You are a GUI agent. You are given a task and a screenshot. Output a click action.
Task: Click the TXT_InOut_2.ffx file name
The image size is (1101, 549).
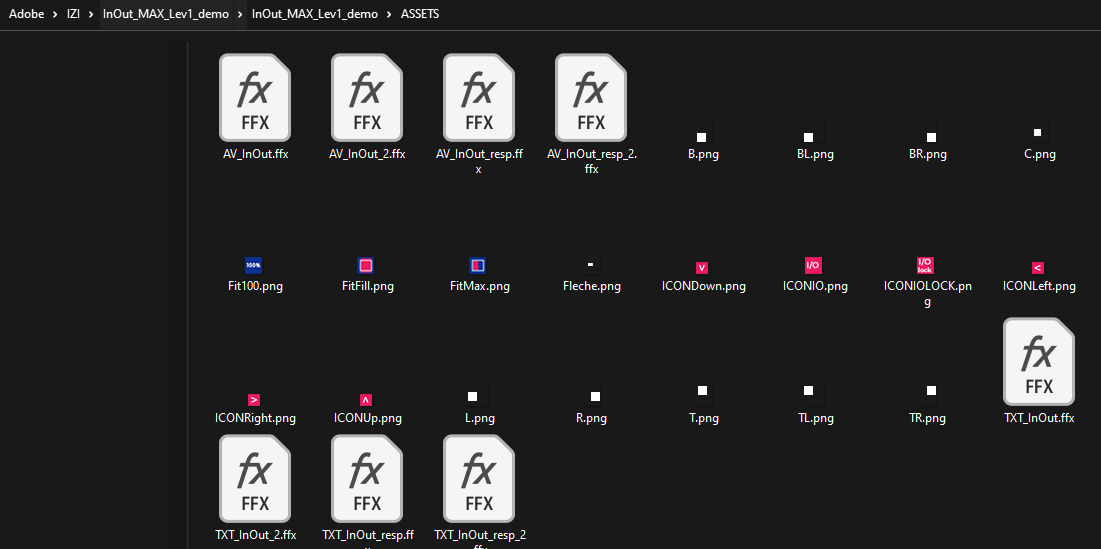(256, 535)
